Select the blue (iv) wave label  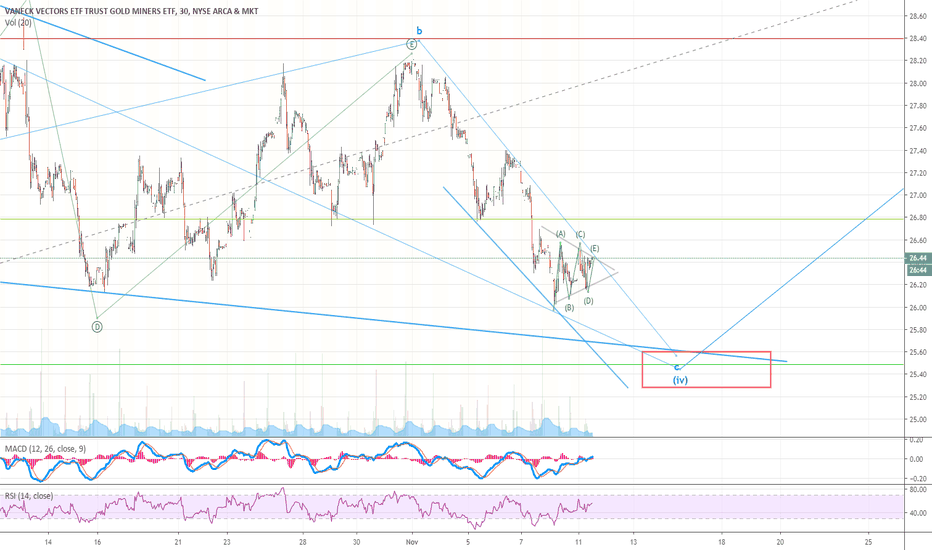[x=681, y=379]
